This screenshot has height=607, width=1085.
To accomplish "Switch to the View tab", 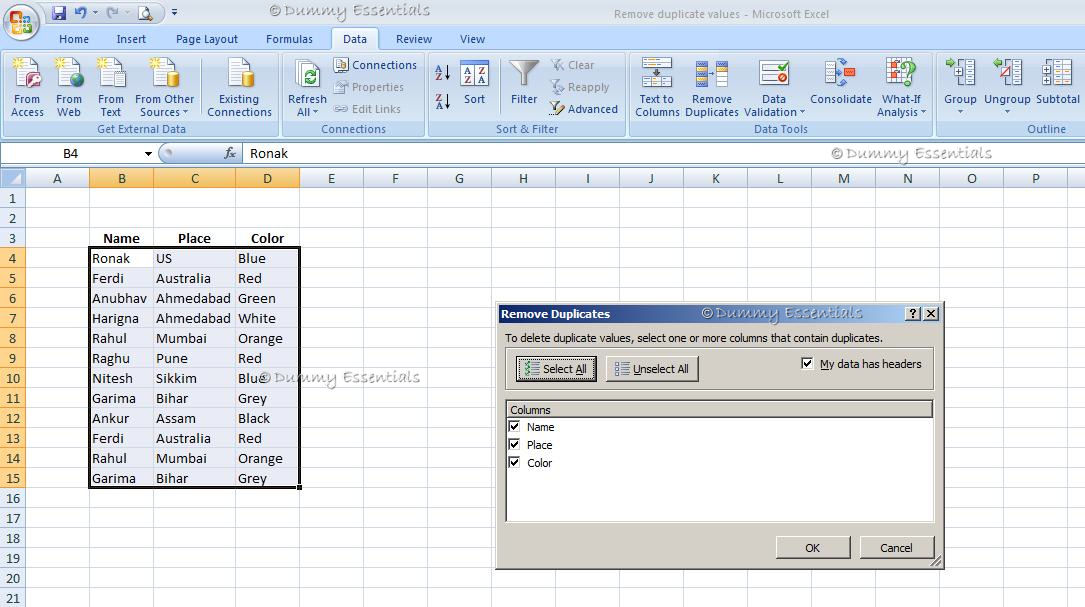I will pyautogui.click(x=473, y=39).
